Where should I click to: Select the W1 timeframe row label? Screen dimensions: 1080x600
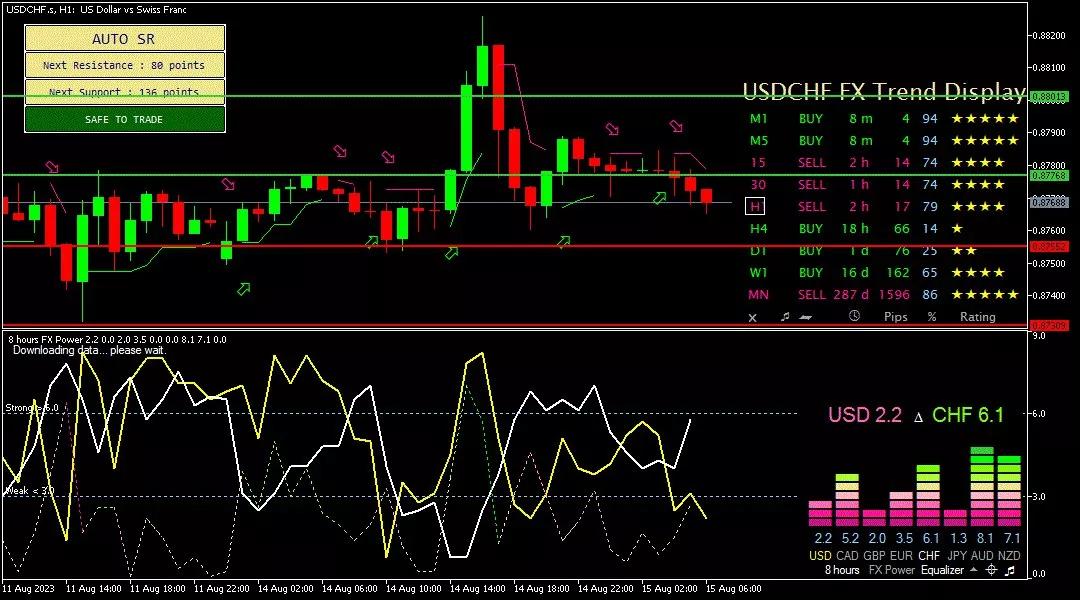coord(758,273)
